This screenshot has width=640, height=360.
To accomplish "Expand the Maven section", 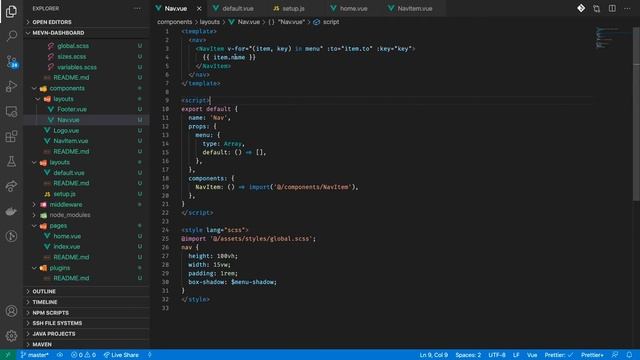I will click(87, 344).
